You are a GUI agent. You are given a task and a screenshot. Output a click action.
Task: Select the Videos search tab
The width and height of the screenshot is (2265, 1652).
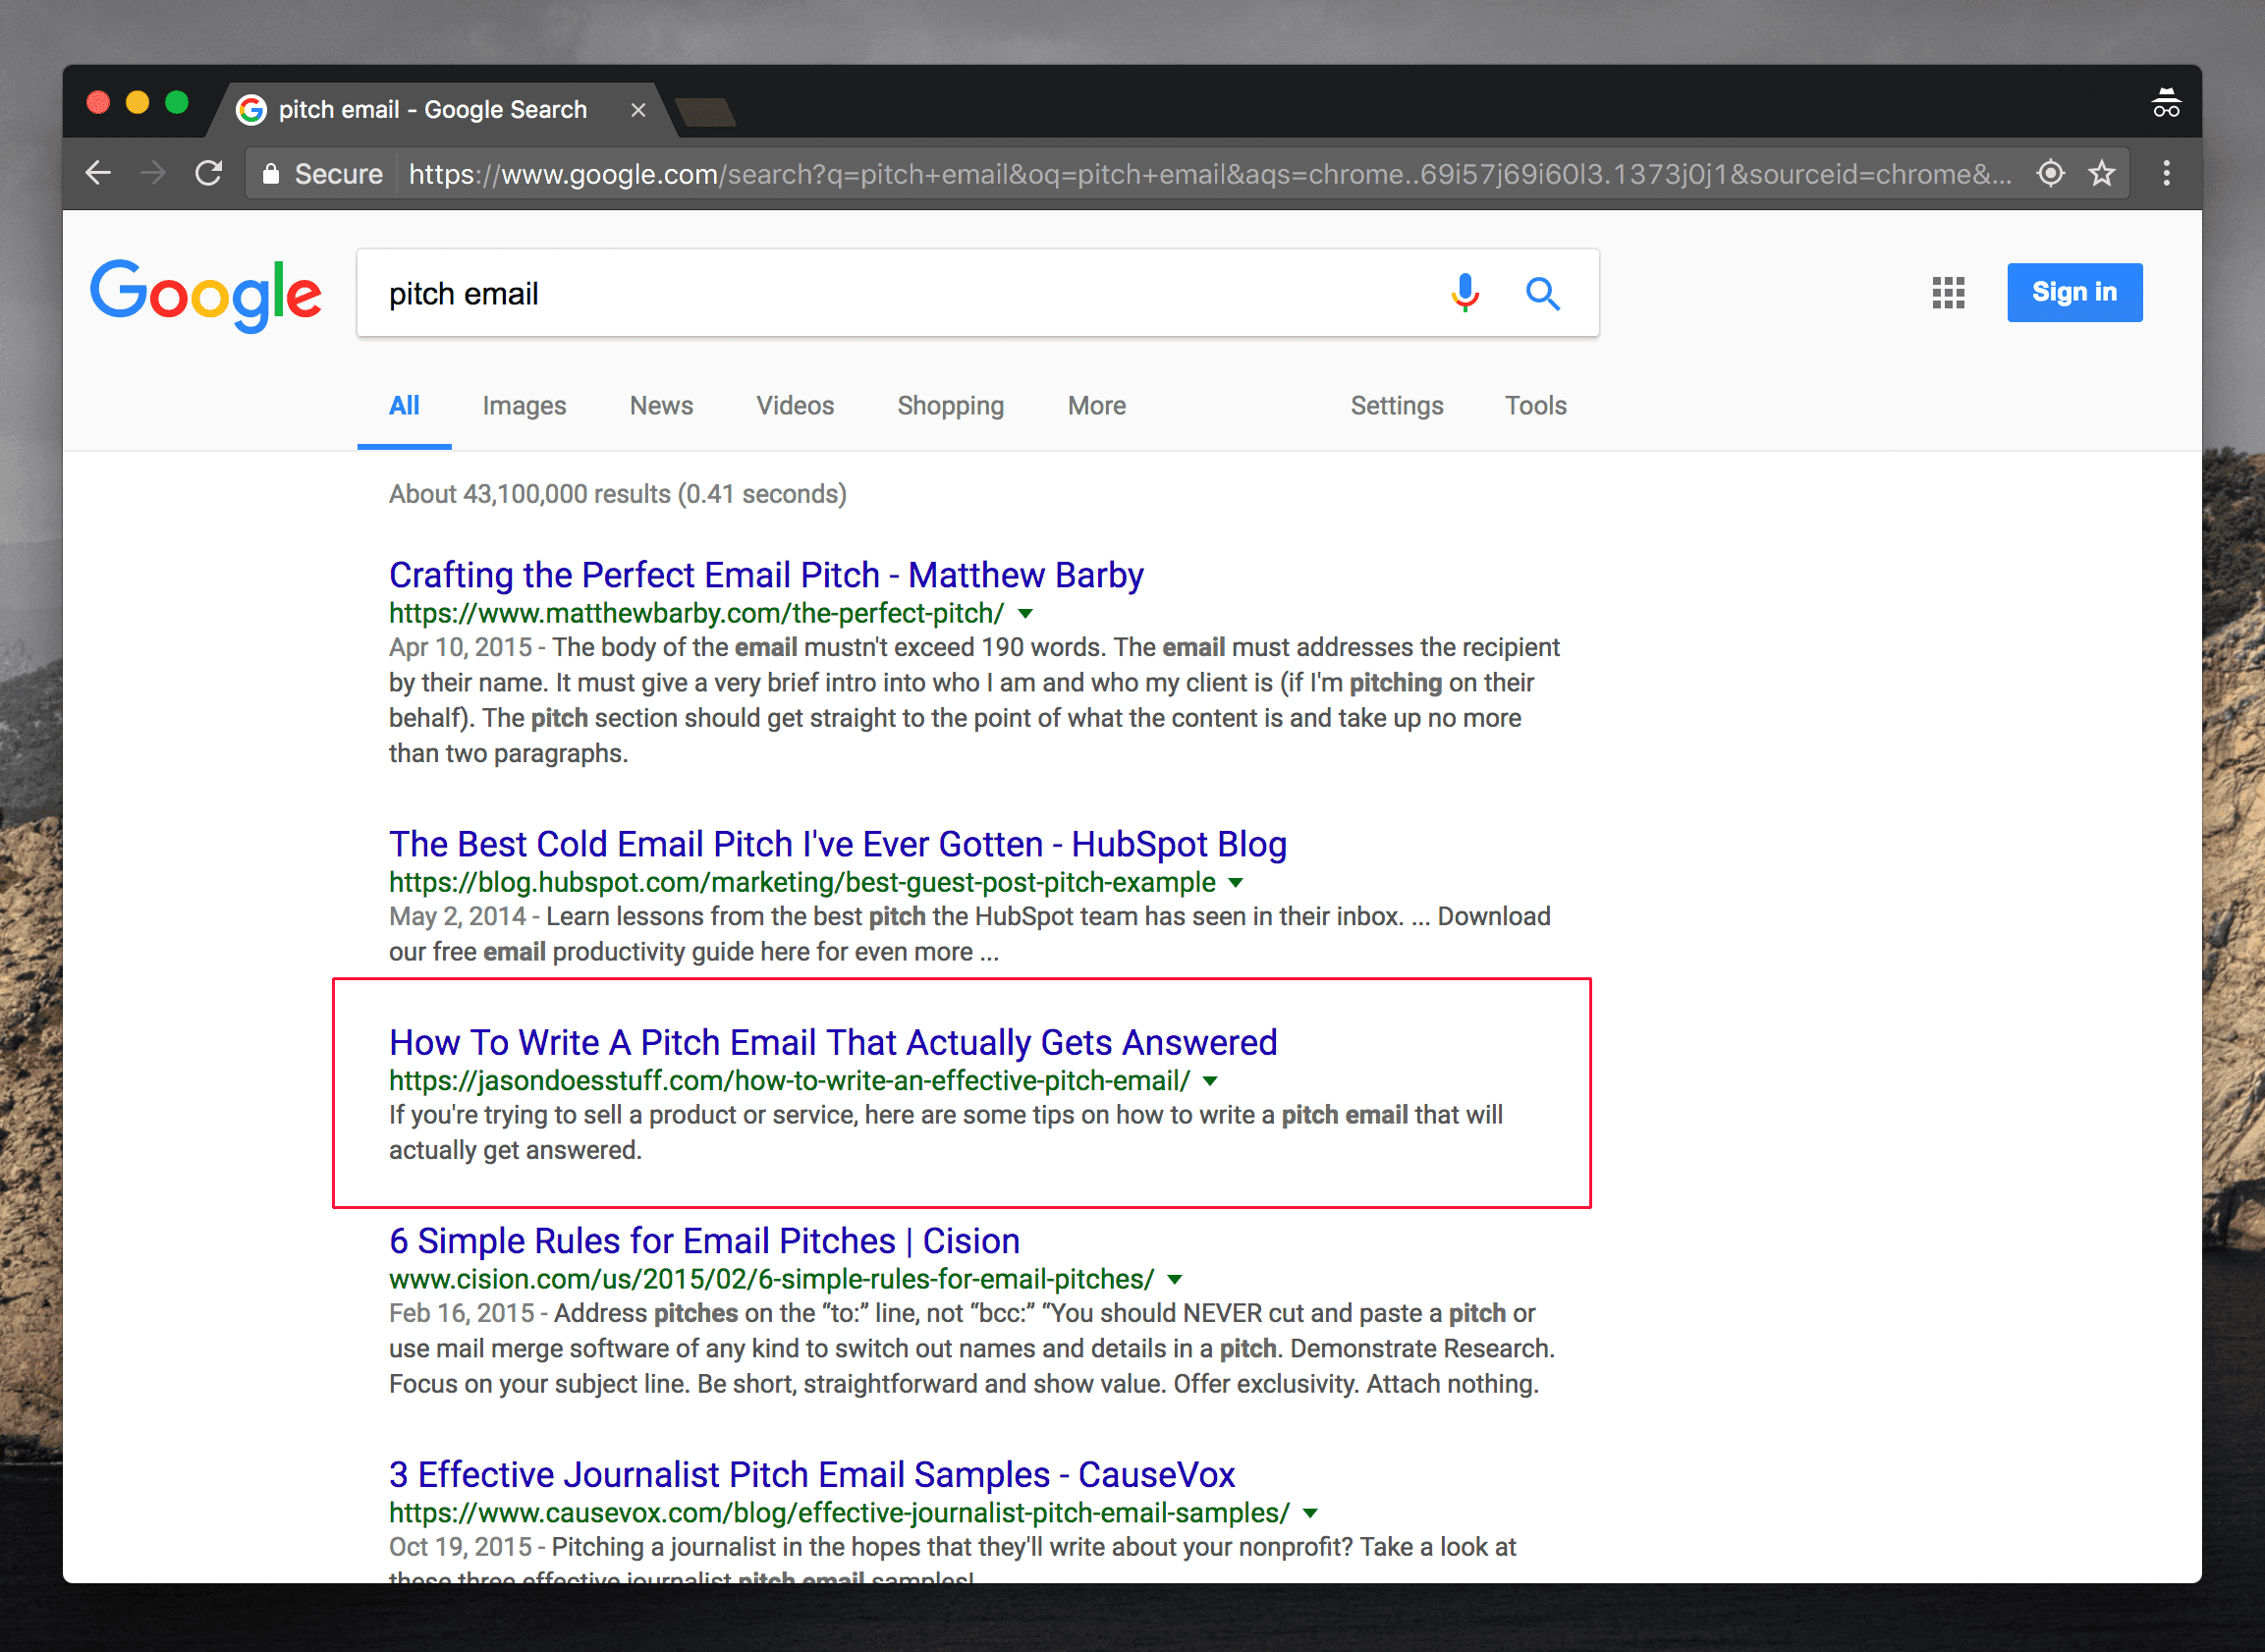pos(793,405)
